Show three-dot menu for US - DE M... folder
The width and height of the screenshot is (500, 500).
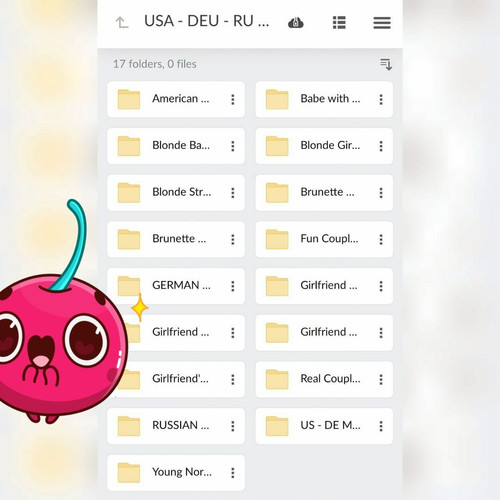click(381, 426)
